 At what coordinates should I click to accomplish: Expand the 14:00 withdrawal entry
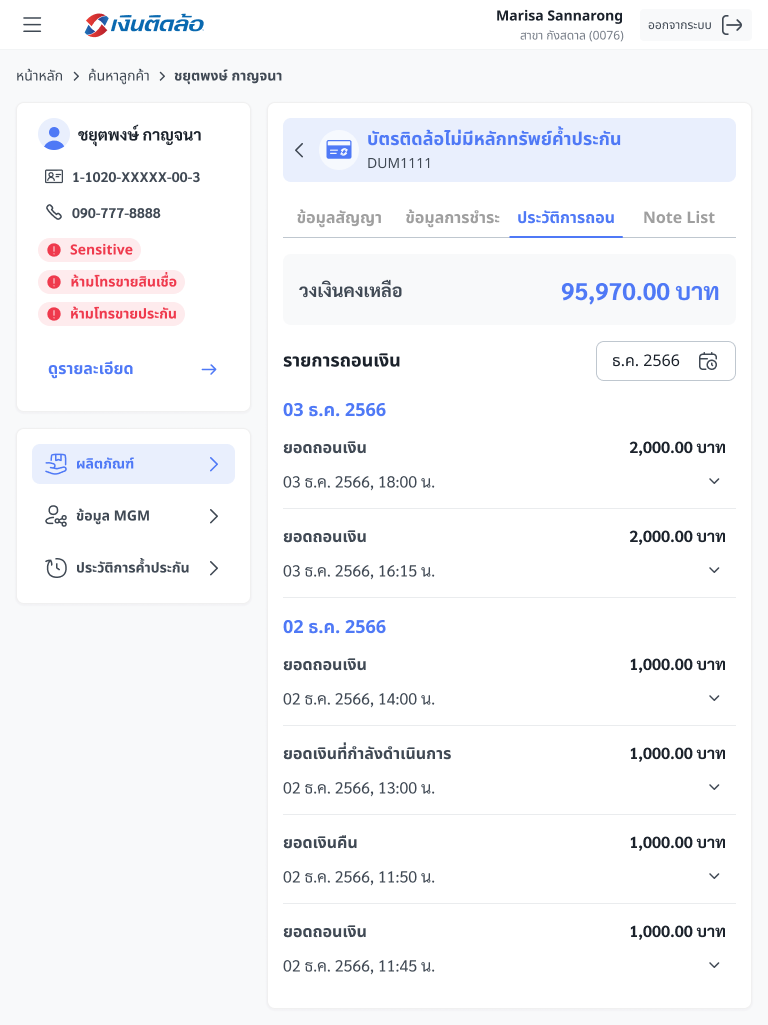click(x=714, y=698)
